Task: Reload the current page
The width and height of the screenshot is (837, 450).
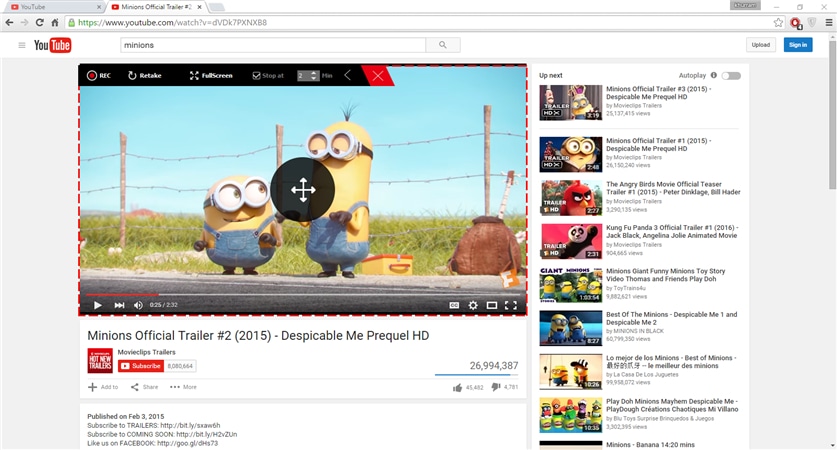Action: 40,22
